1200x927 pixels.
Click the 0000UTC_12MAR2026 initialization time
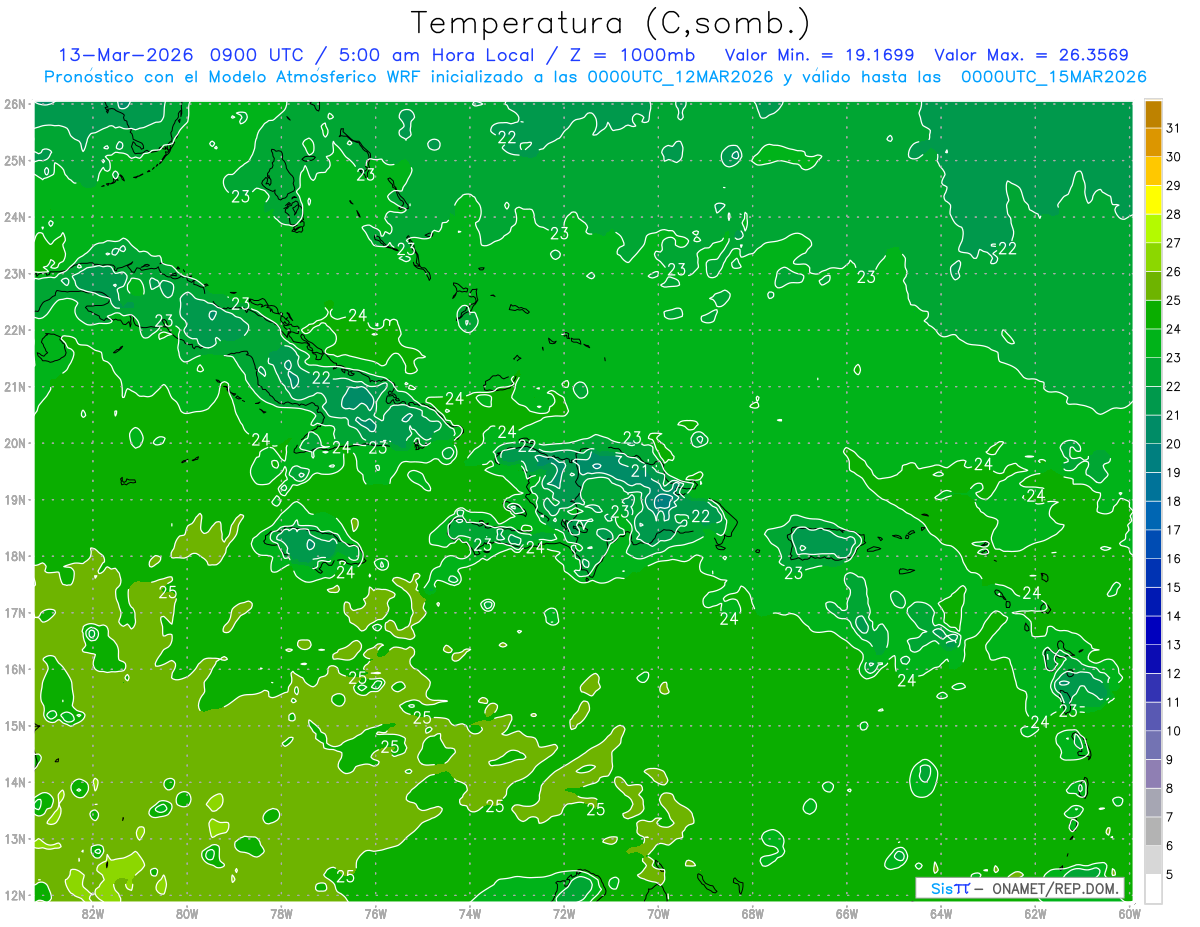680,77
